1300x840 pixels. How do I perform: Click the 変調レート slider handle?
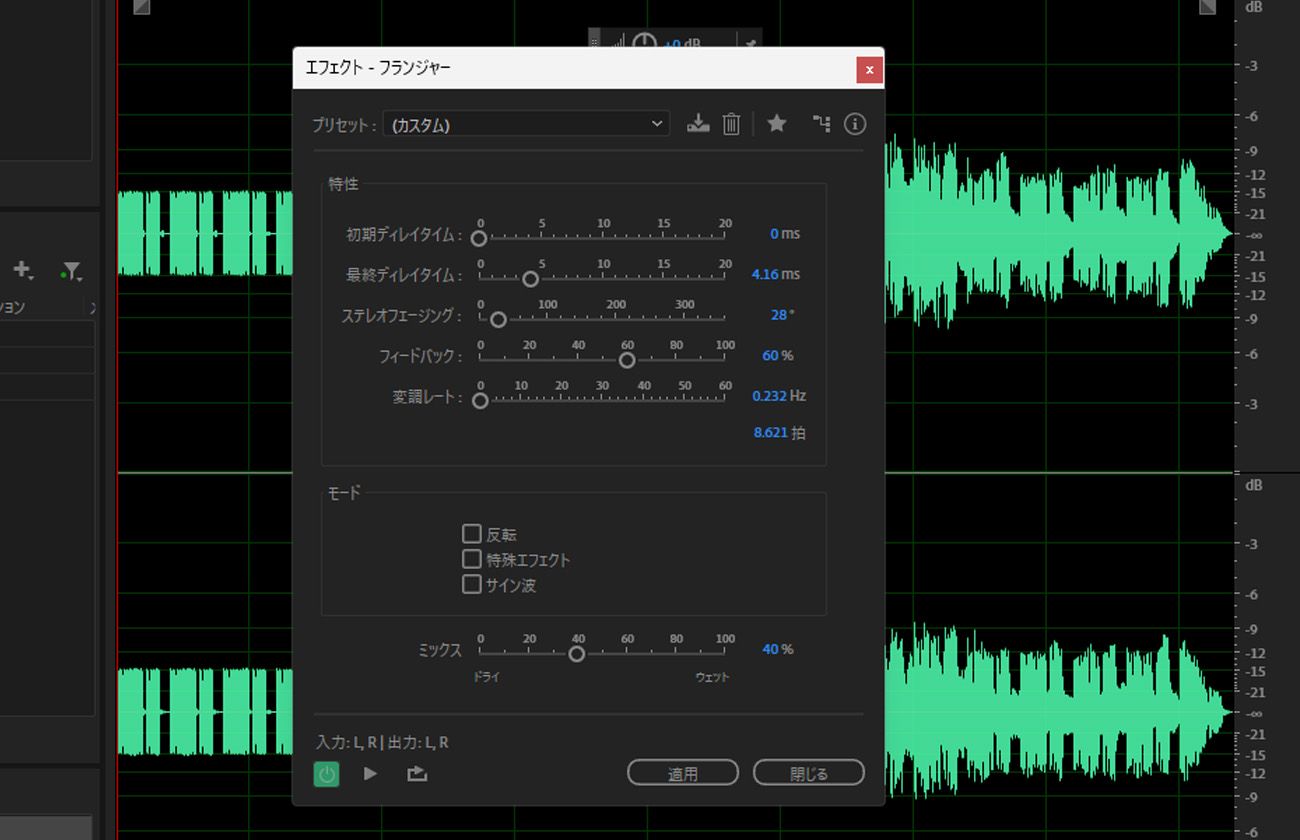point(480,401)
